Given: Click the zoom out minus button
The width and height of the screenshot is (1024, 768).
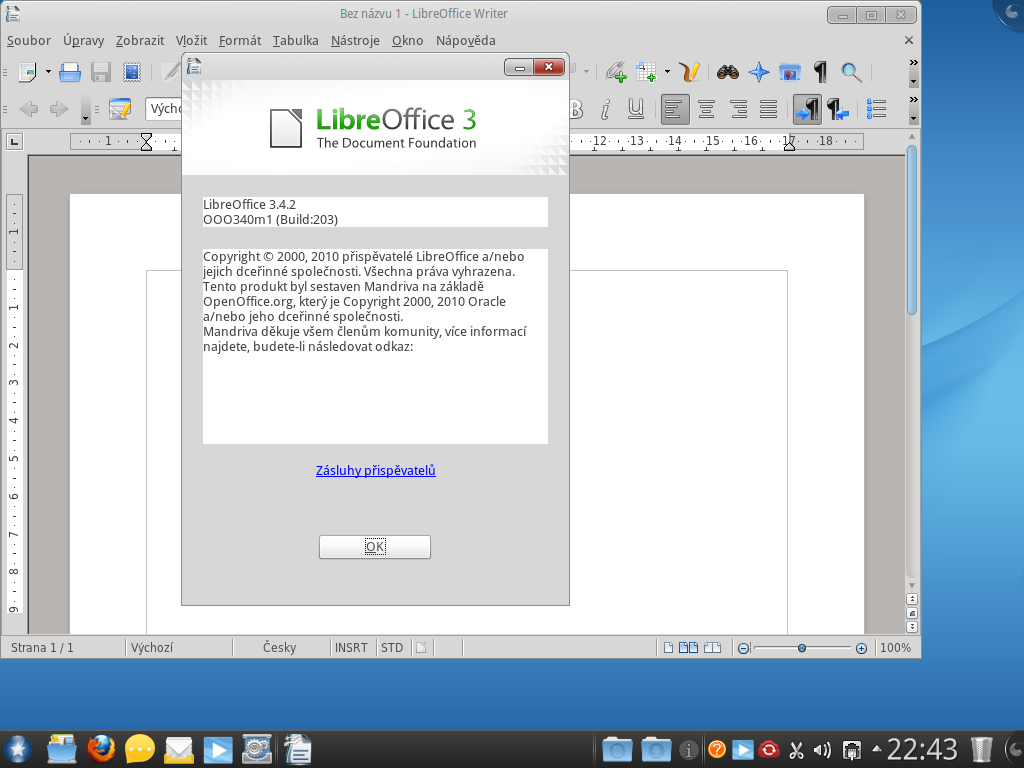Looking at the screenshot, I should tap(743, 648).
